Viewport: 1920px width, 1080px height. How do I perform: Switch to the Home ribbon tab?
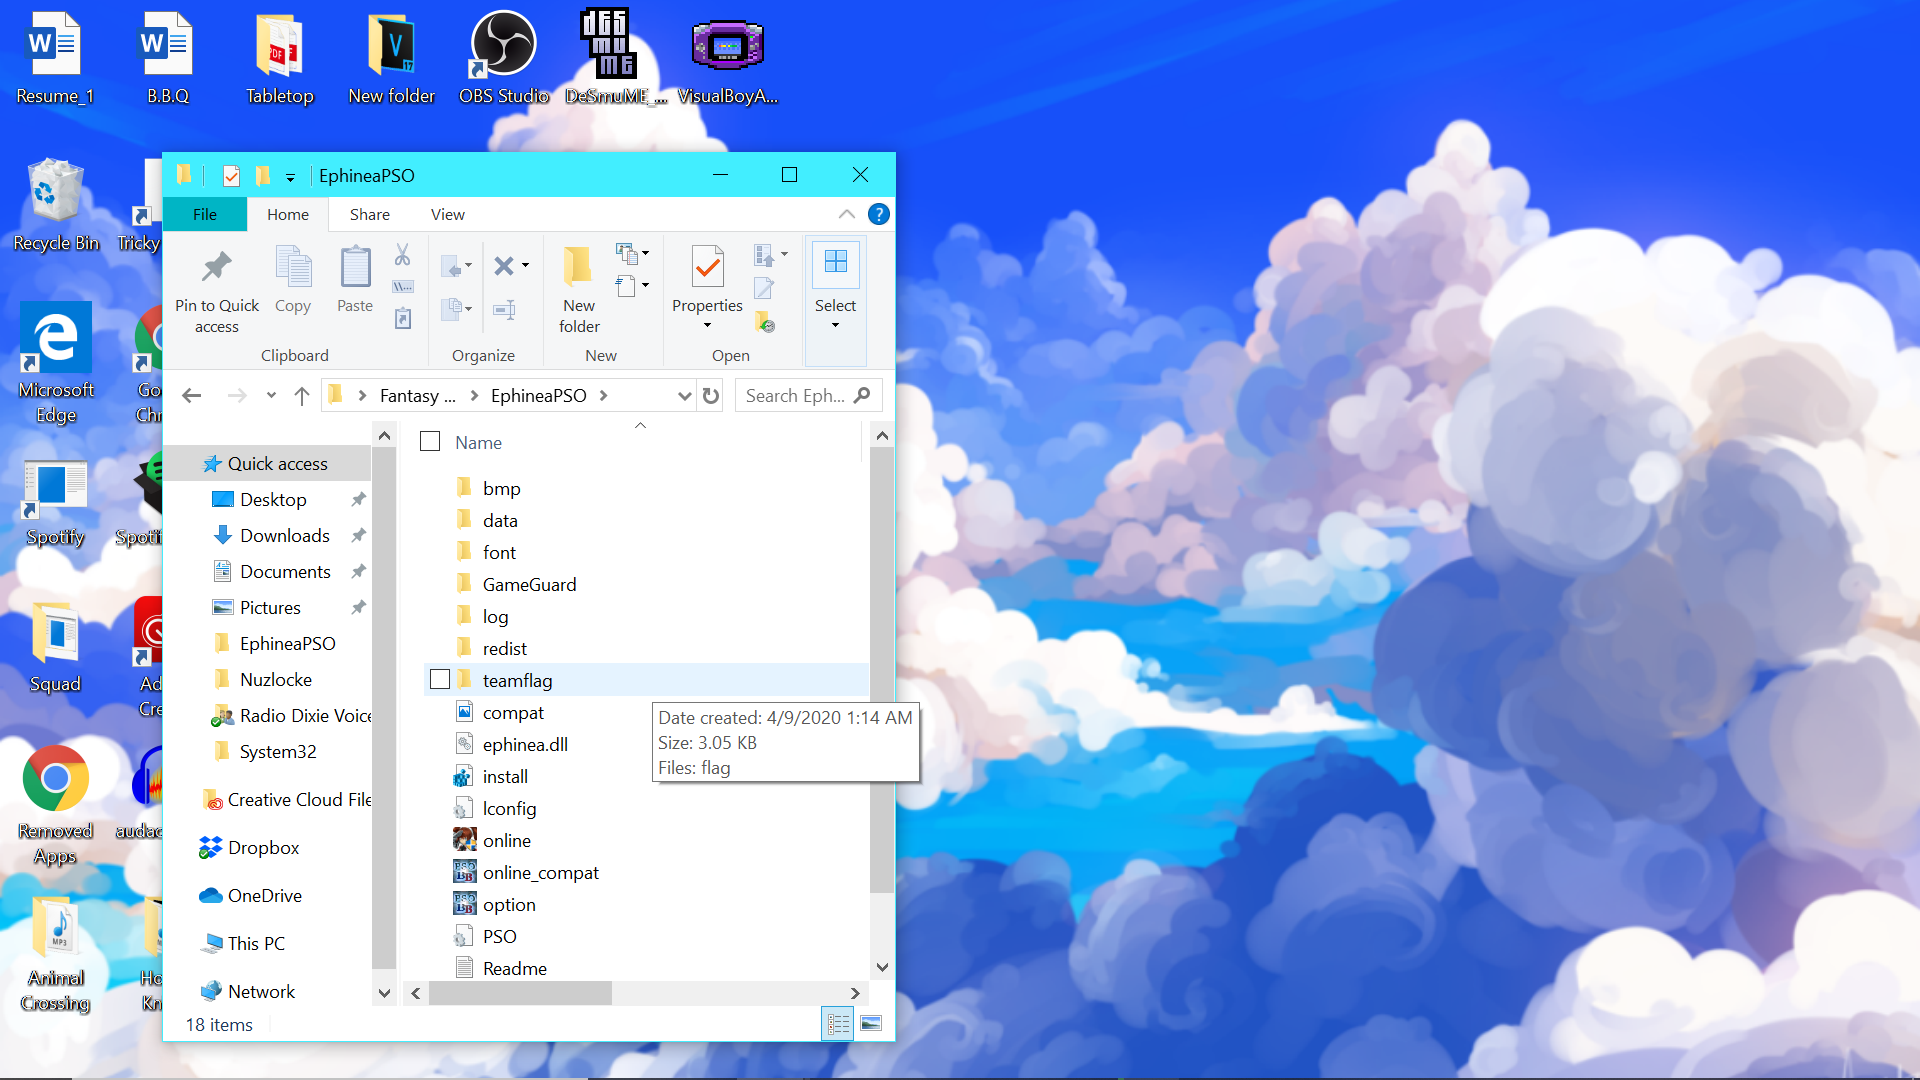tap(287, 214)
